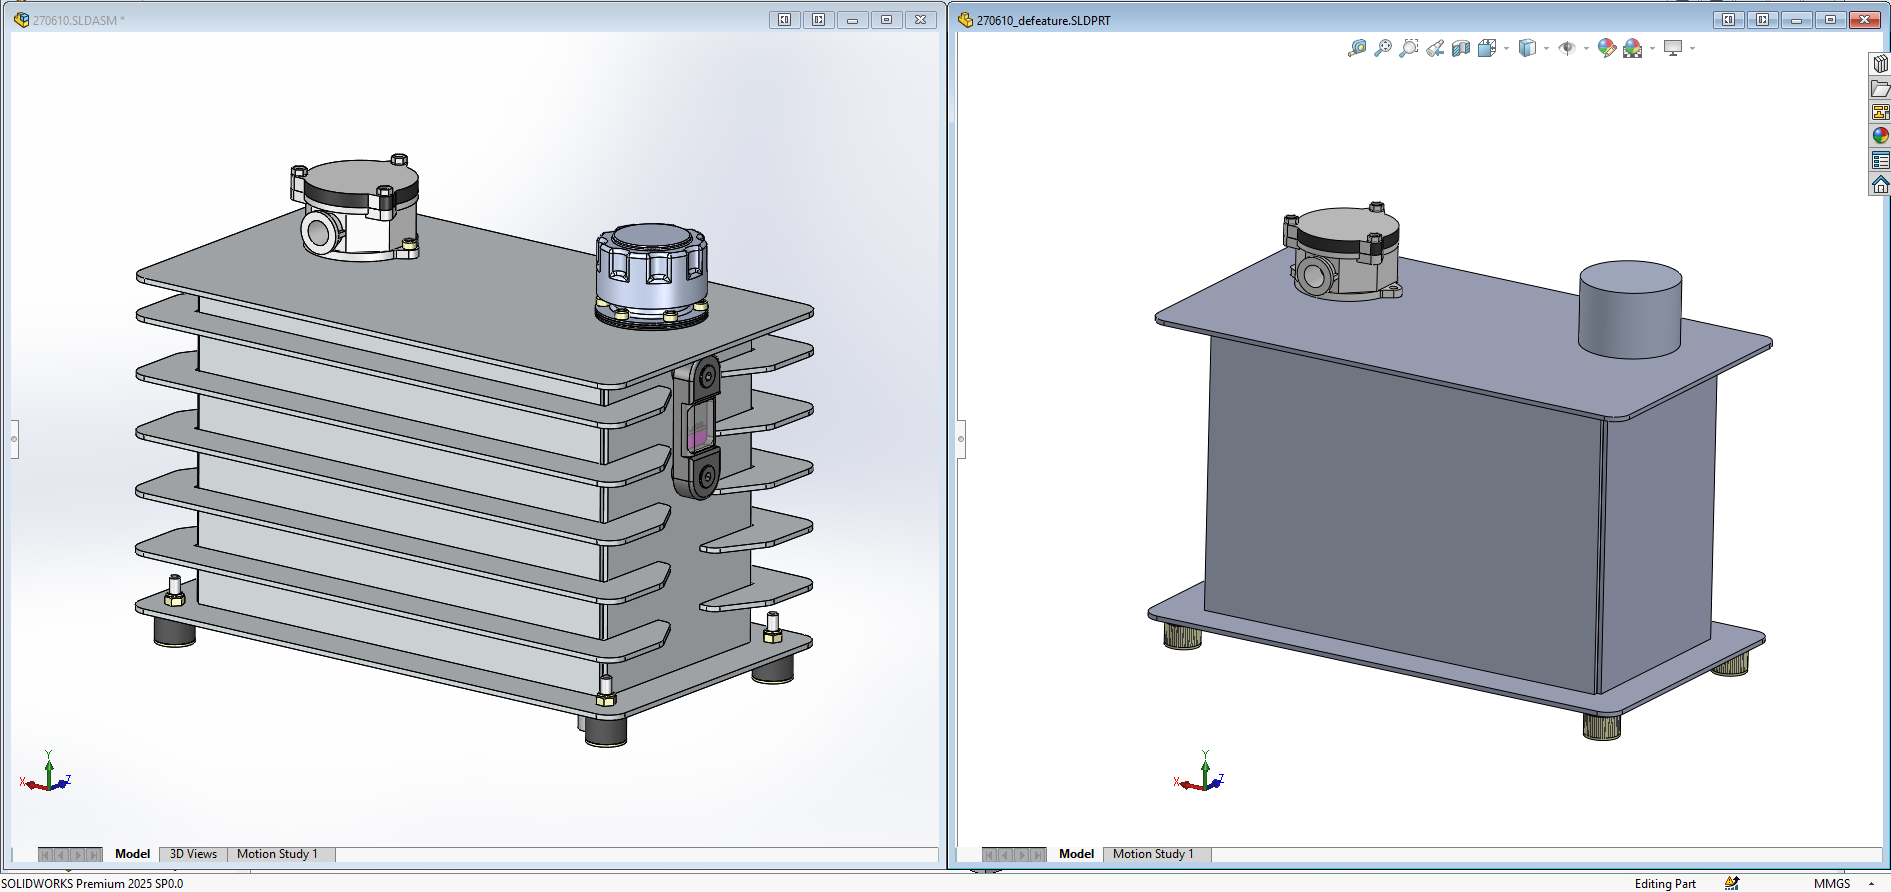Expand the View Orientation dropdown arrow
1891x892 pixels.
pos(1506,48)
